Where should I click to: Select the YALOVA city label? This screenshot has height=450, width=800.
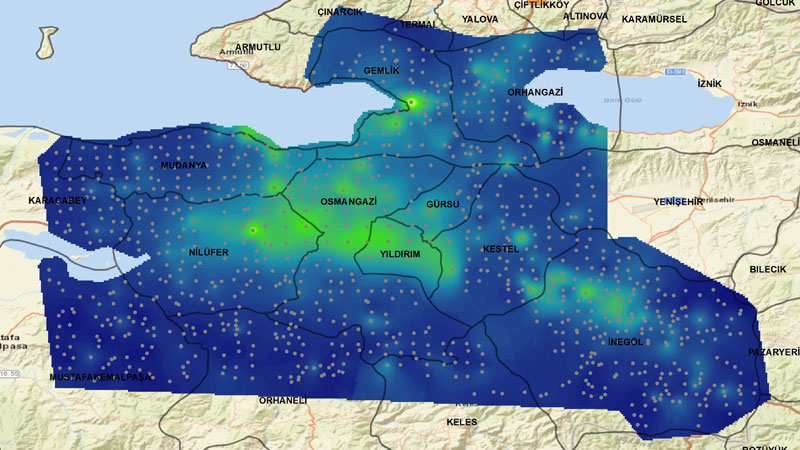480,19
